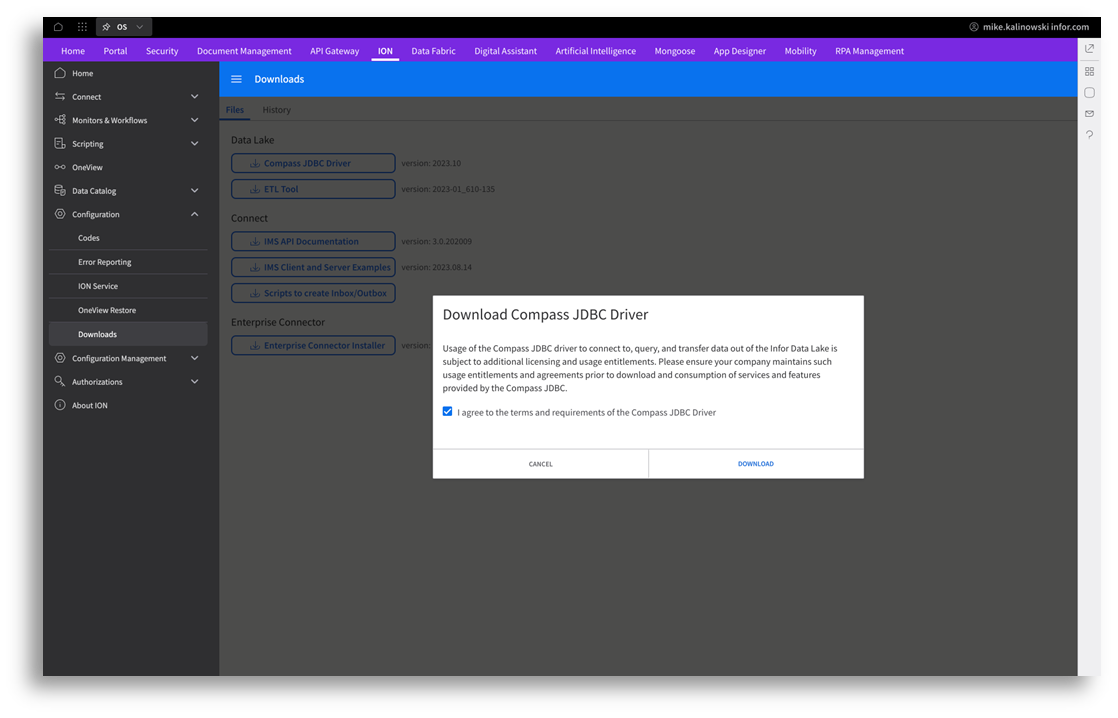Click the square panel icon in right rail
The image size is (1118, 718).
coord(1089,93)
